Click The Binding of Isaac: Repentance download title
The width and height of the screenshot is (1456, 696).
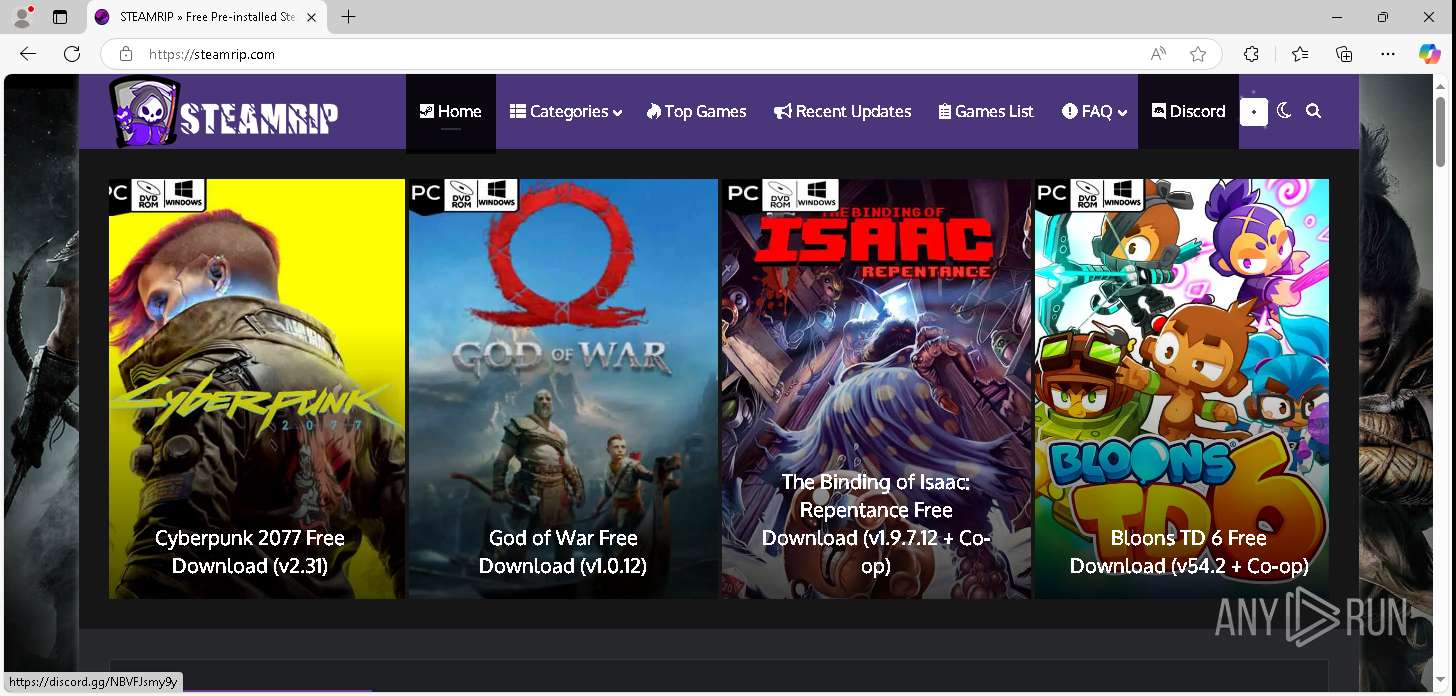[876, 524]
